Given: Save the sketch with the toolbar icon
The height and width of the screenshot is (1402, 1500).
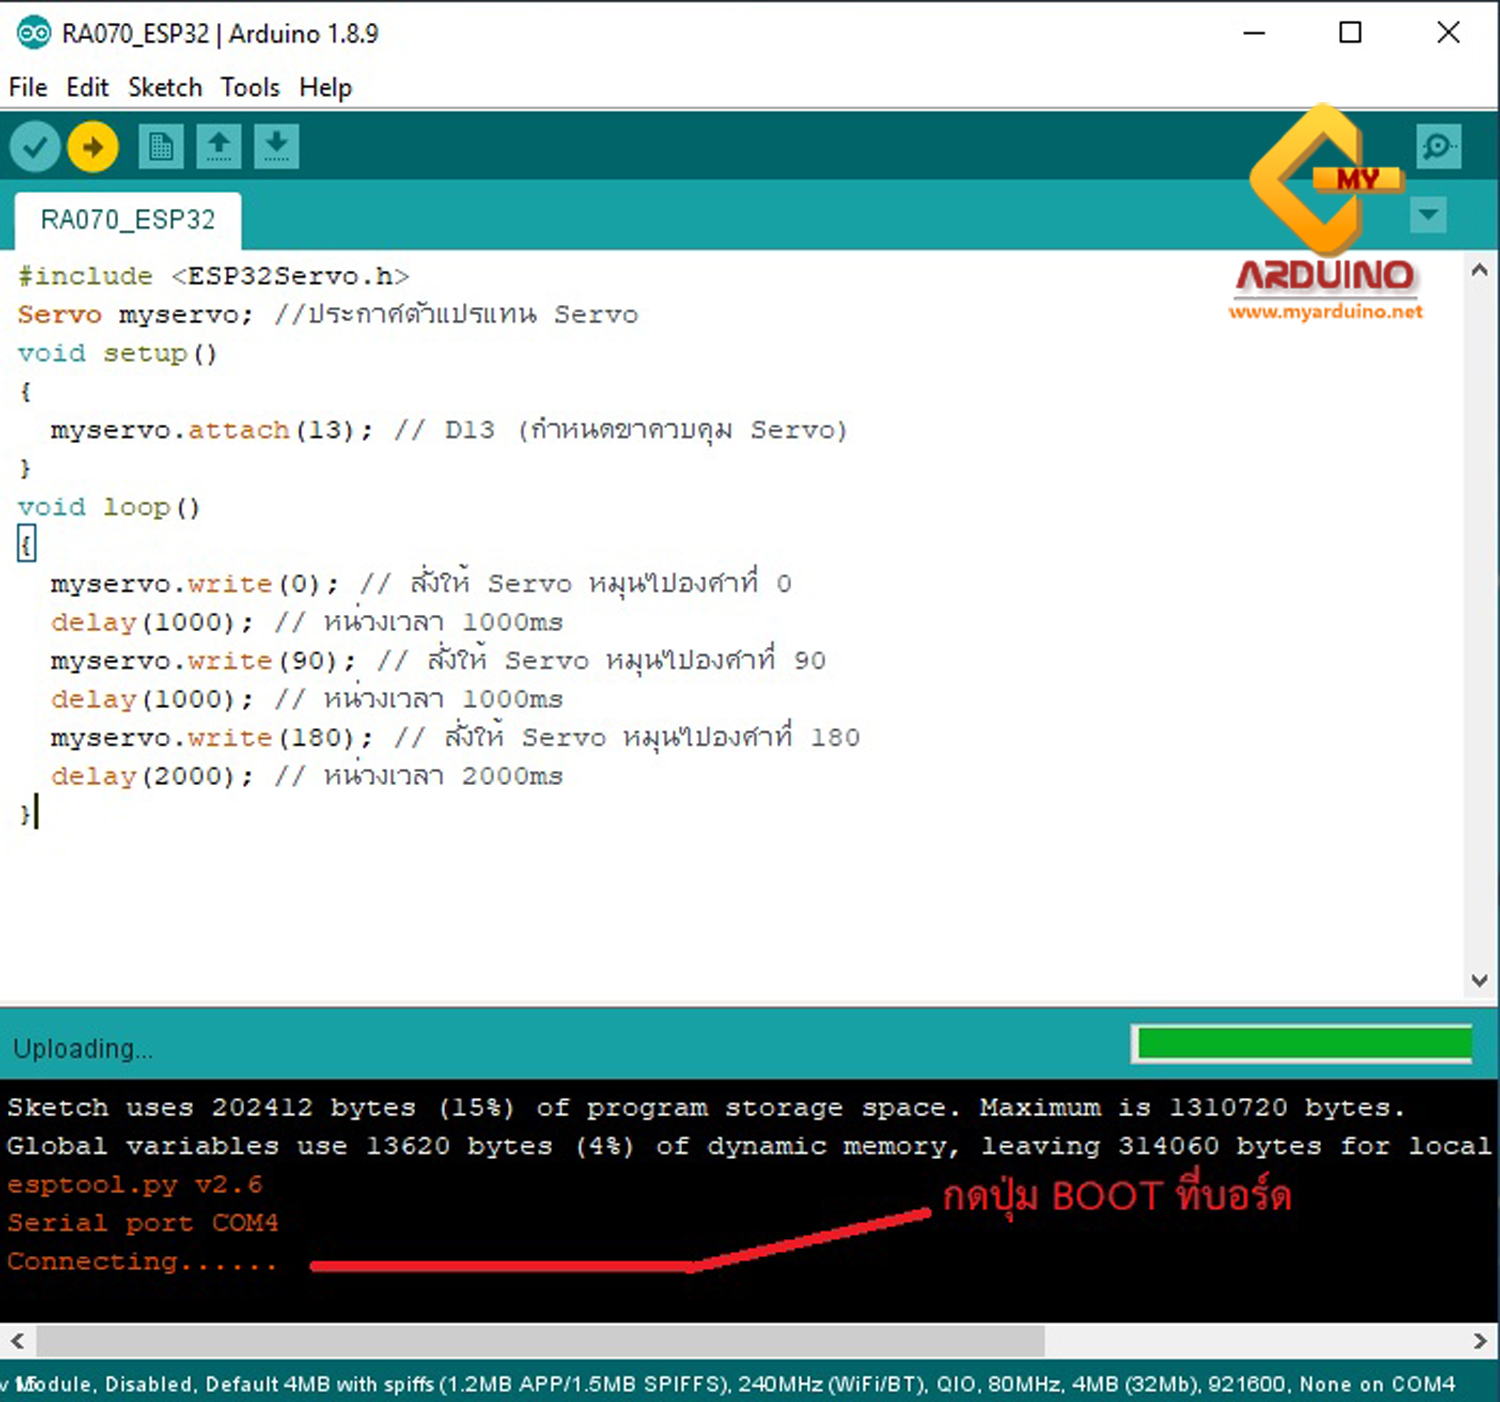Looking at the screenshot, I should click(276, 146).
